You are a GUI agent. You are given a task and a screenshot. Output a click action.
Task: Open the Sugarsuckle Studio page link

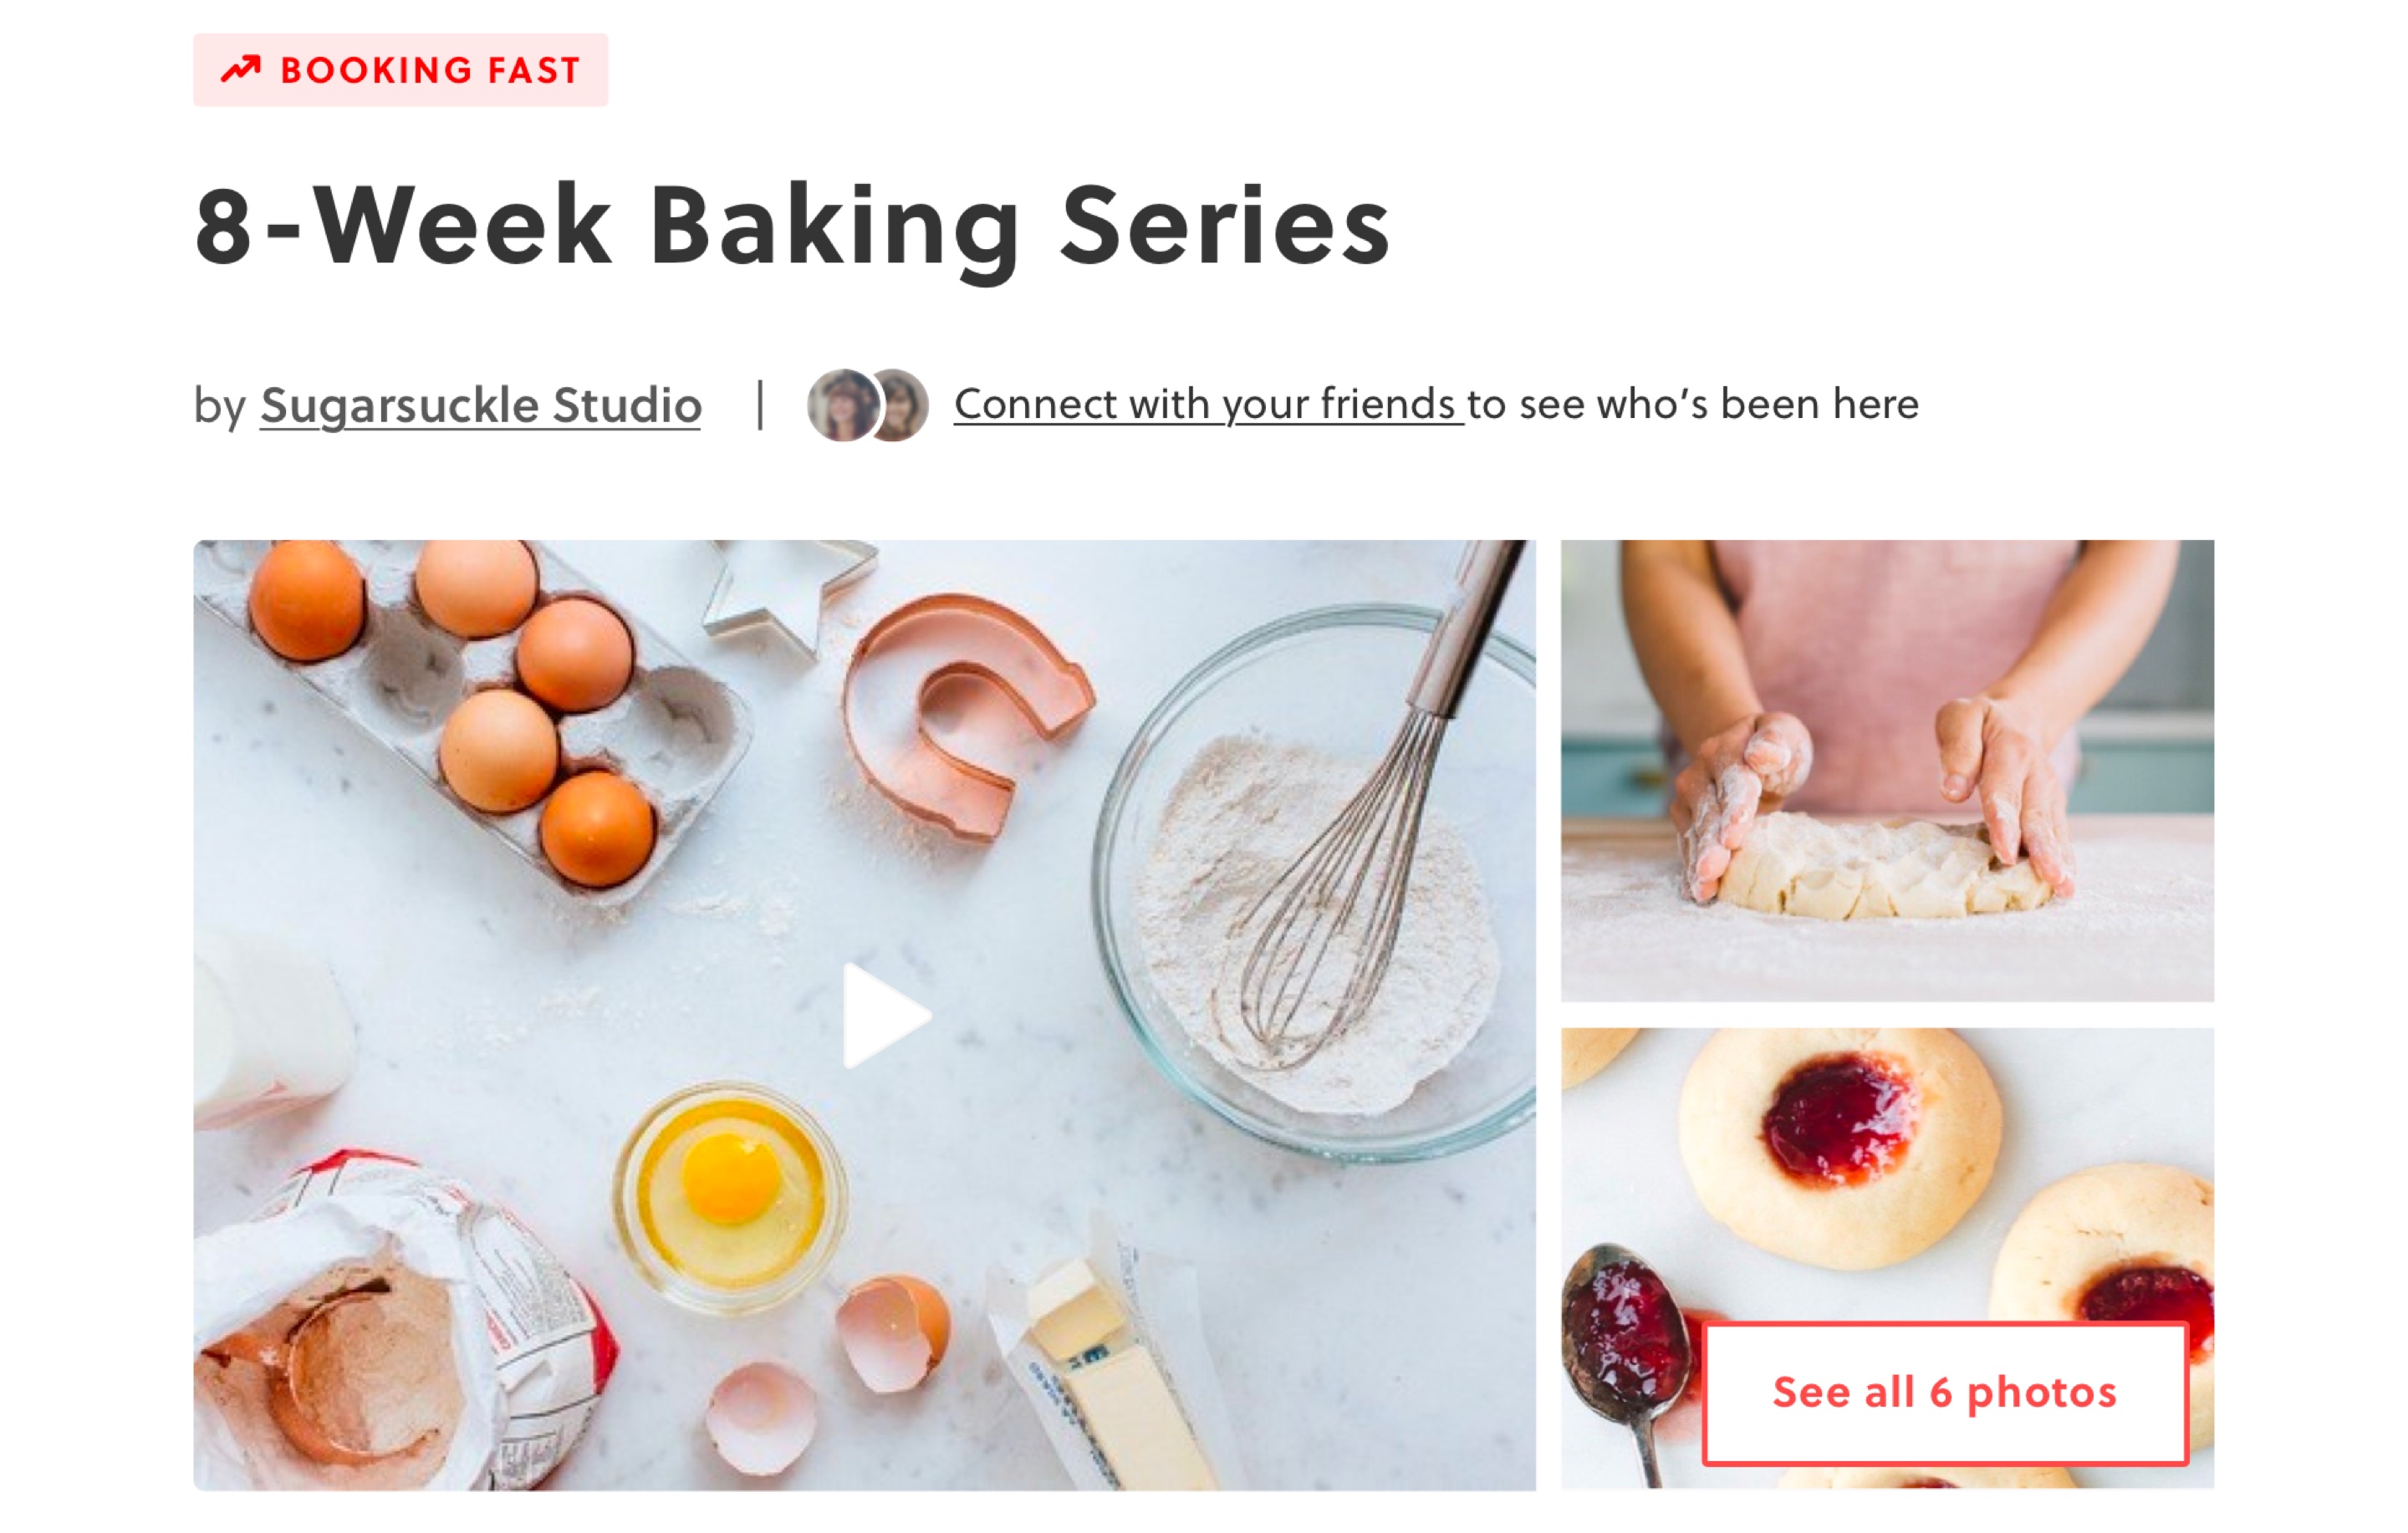coord(481,405)
